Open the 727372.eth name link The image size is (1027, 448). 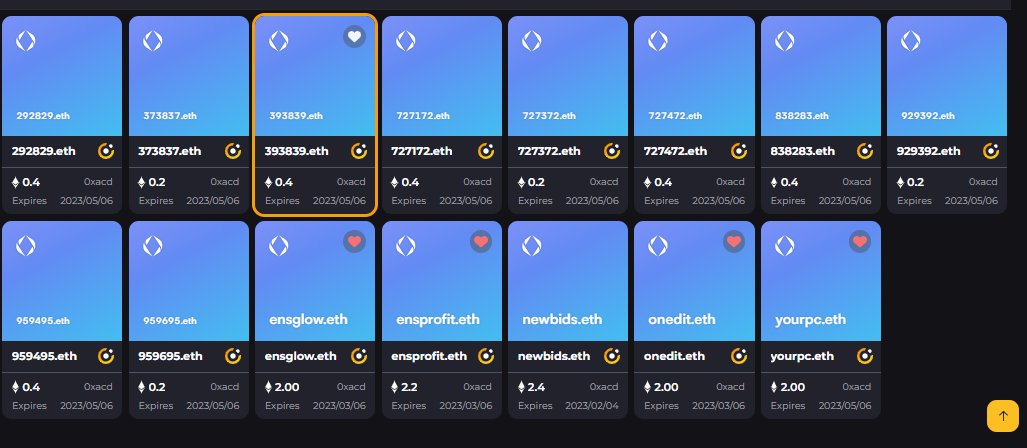coord(549,151)
